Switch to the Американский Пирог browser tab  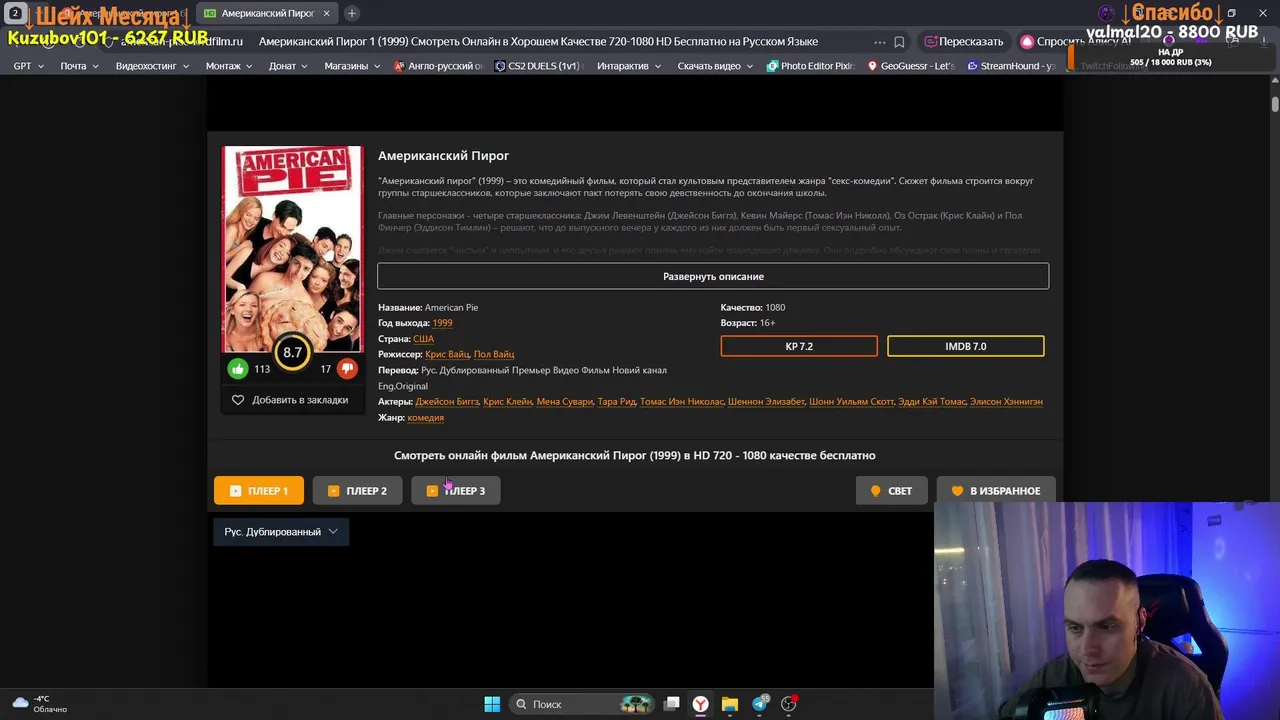(x=267, y=13)
